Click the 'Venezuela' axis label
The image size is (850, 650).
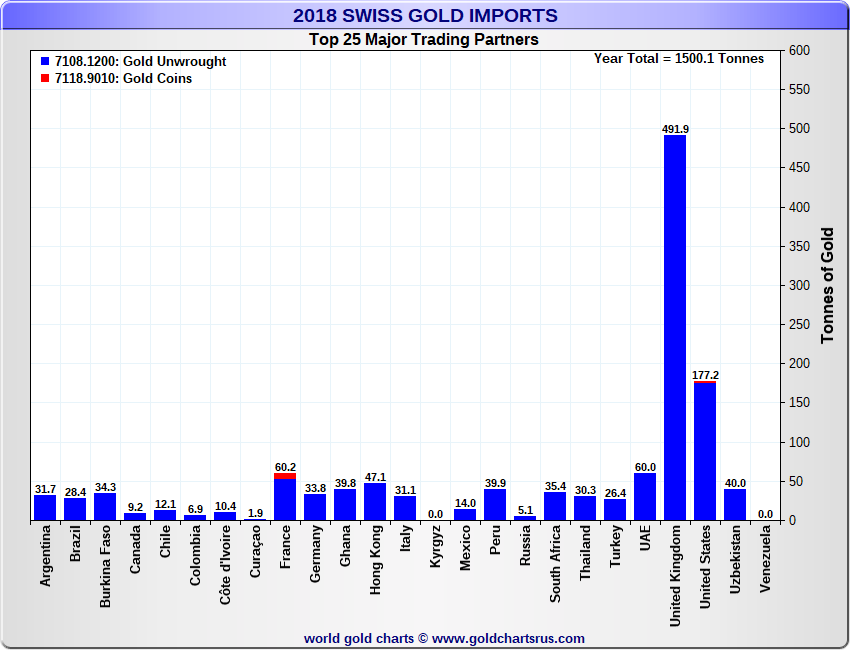click(765, 558)
